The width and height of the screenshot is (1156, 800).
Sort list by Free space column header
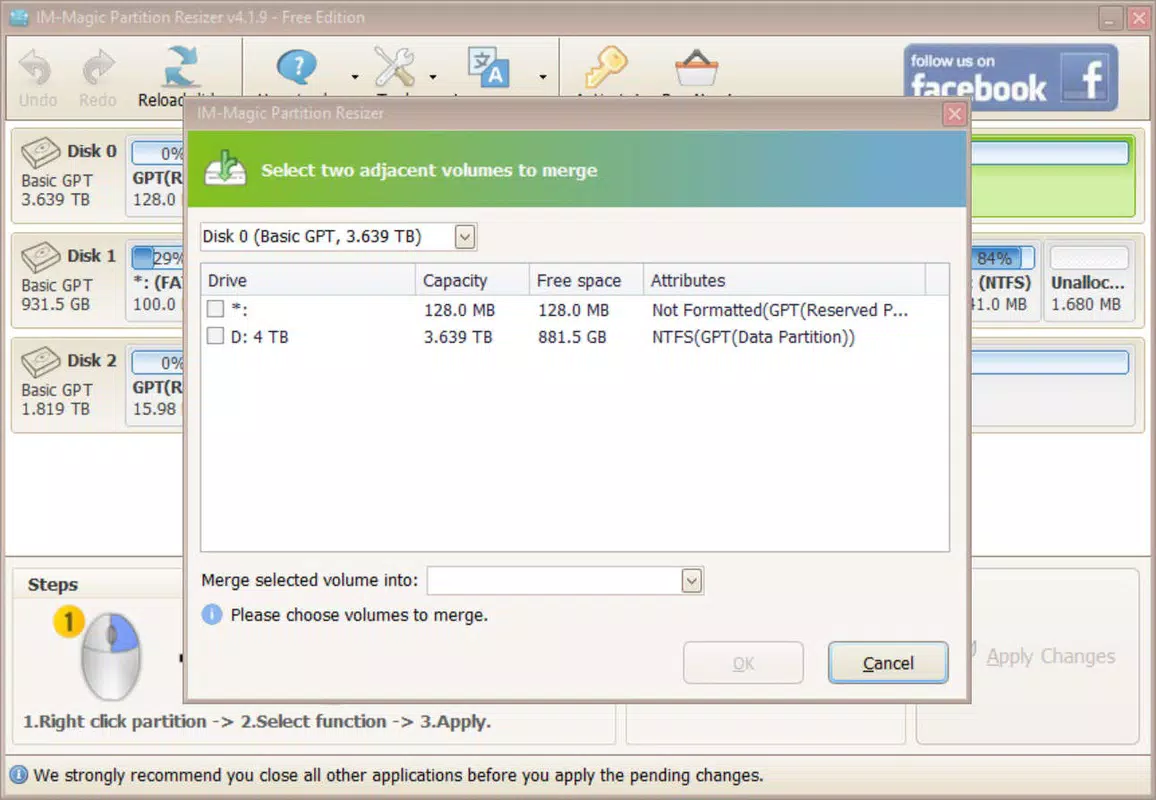point(587,280)
